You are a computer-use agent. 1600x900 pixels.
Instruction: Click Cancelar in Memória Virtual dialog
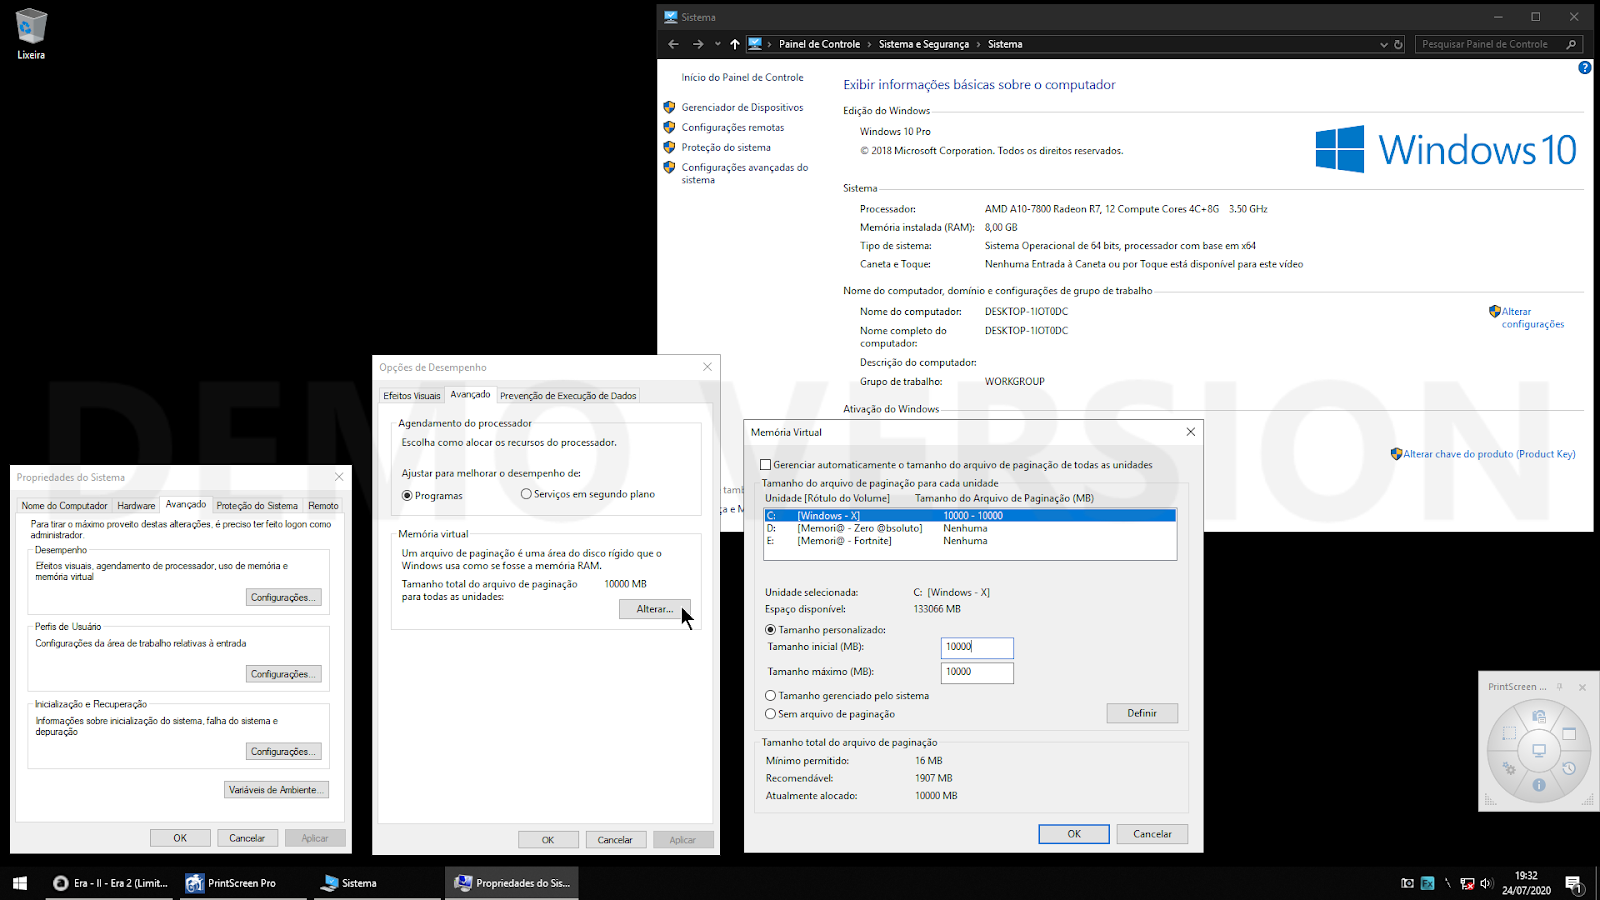pyautogui.click(x=1152, y=834)
